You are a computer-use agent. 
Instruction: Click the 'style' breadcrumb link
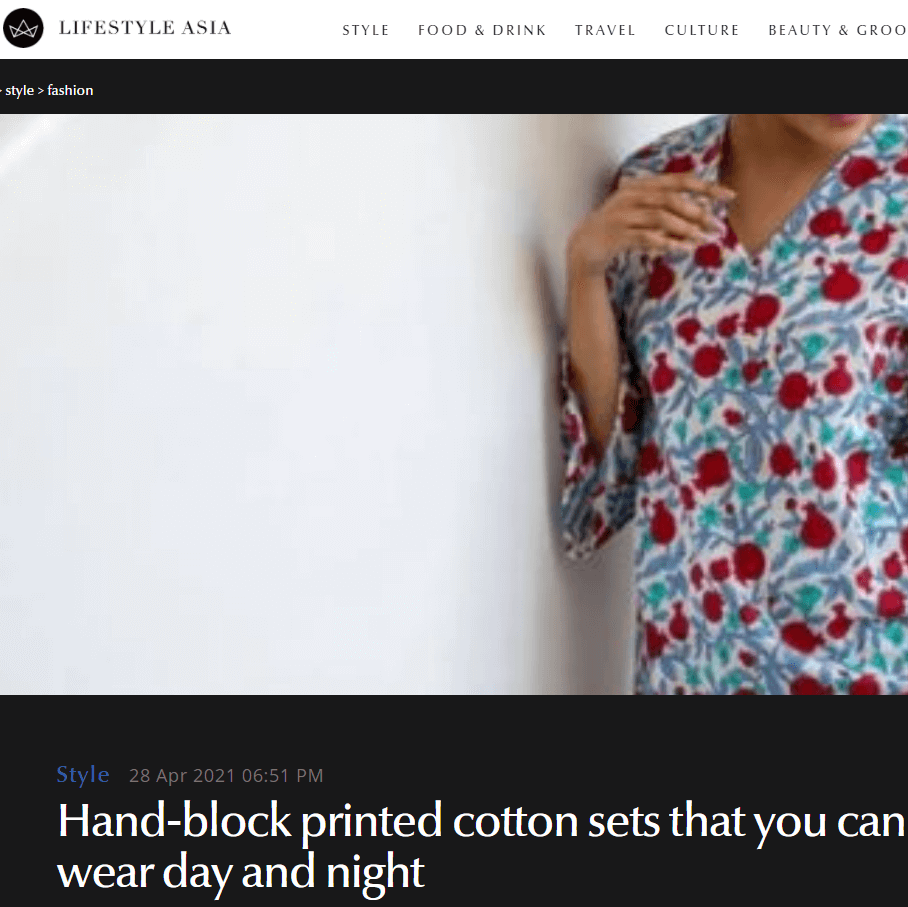[x=20, y=91]
